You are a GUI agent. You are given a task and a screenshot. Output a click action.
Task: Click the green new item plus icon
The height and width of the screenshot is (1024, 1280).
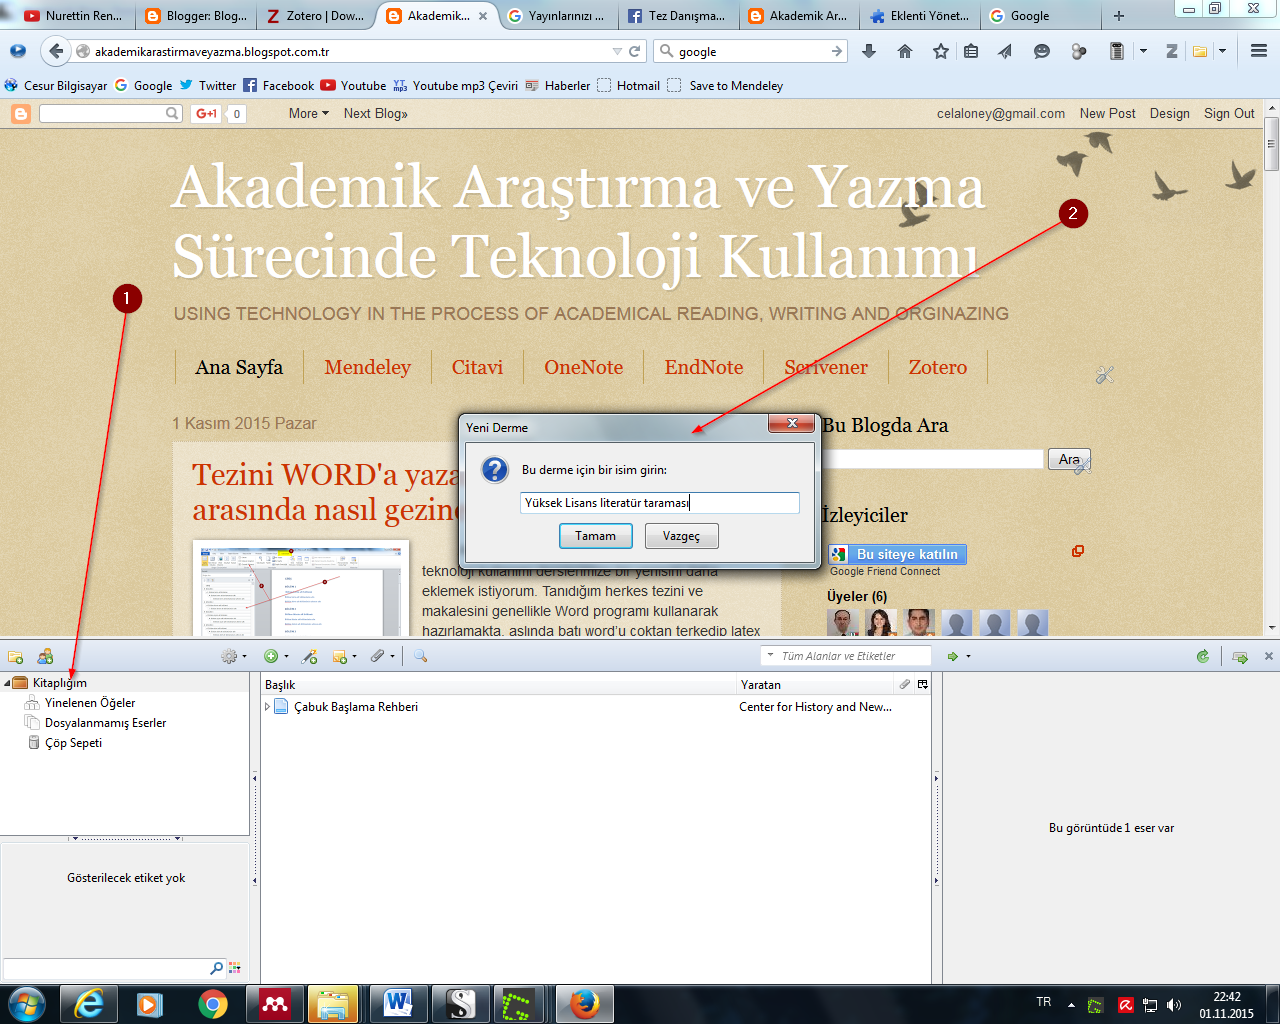[x=271, y=657]
